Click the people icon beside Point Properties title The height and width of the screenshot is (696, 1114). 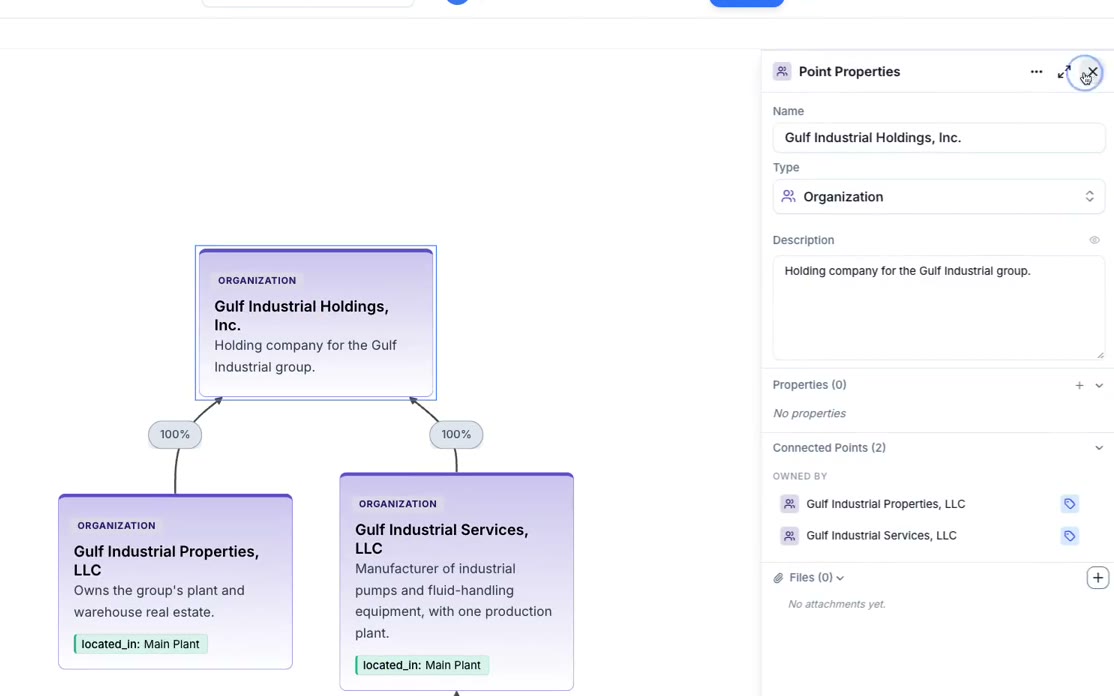(x=782, y=72)
